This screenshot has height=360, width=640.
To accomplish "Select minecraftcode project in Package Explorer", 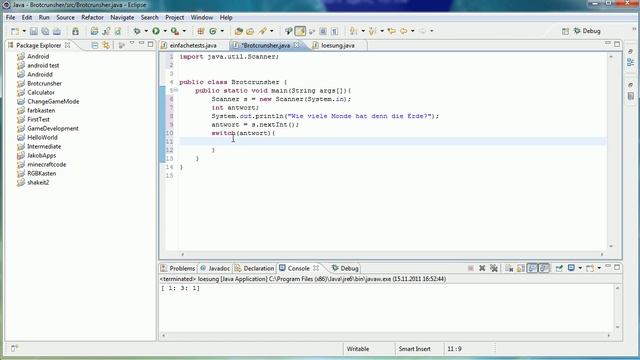I will [x=47, y=164].
